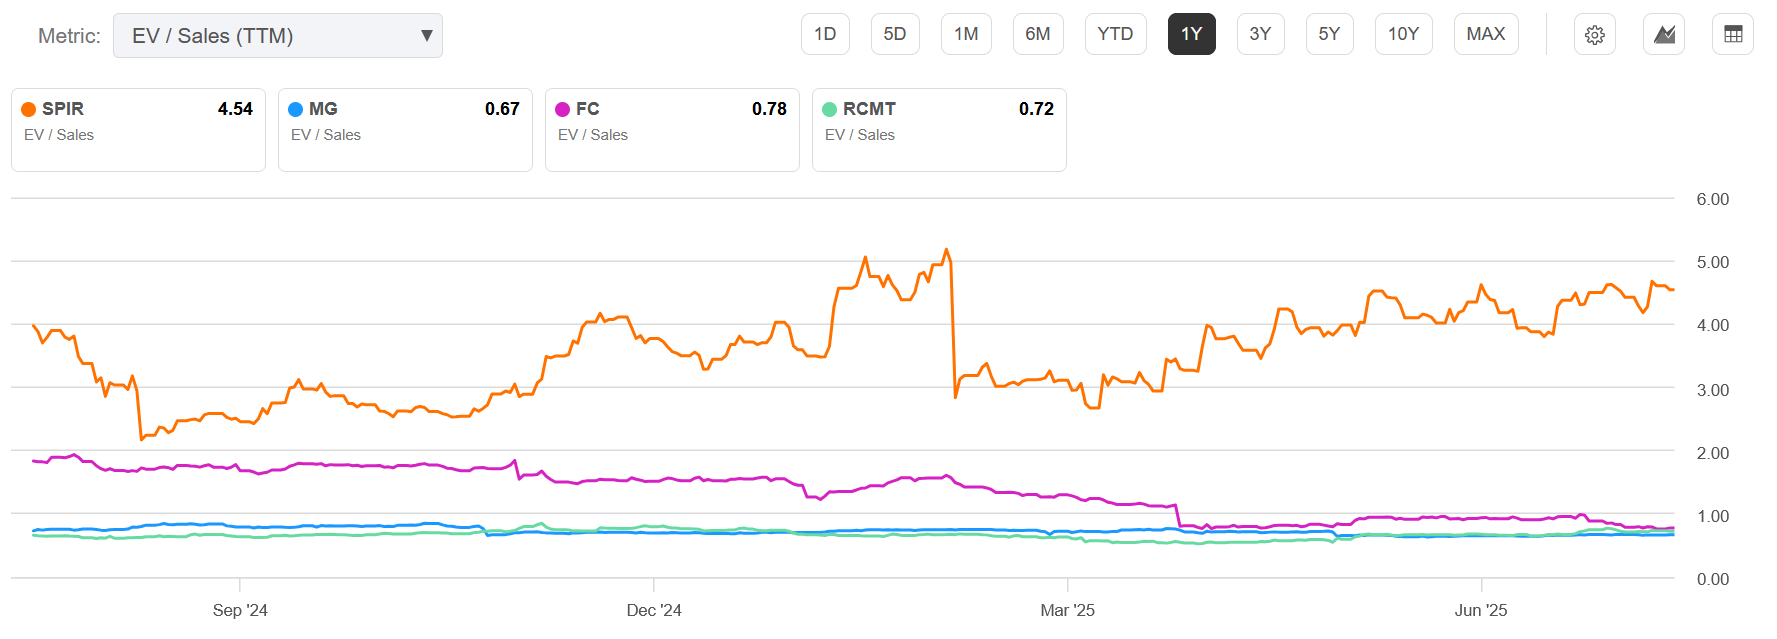This screenshot has width=1777, height=639.
Task: Click the SPIR legend card showing 4.54
Action: coord(138,130)
